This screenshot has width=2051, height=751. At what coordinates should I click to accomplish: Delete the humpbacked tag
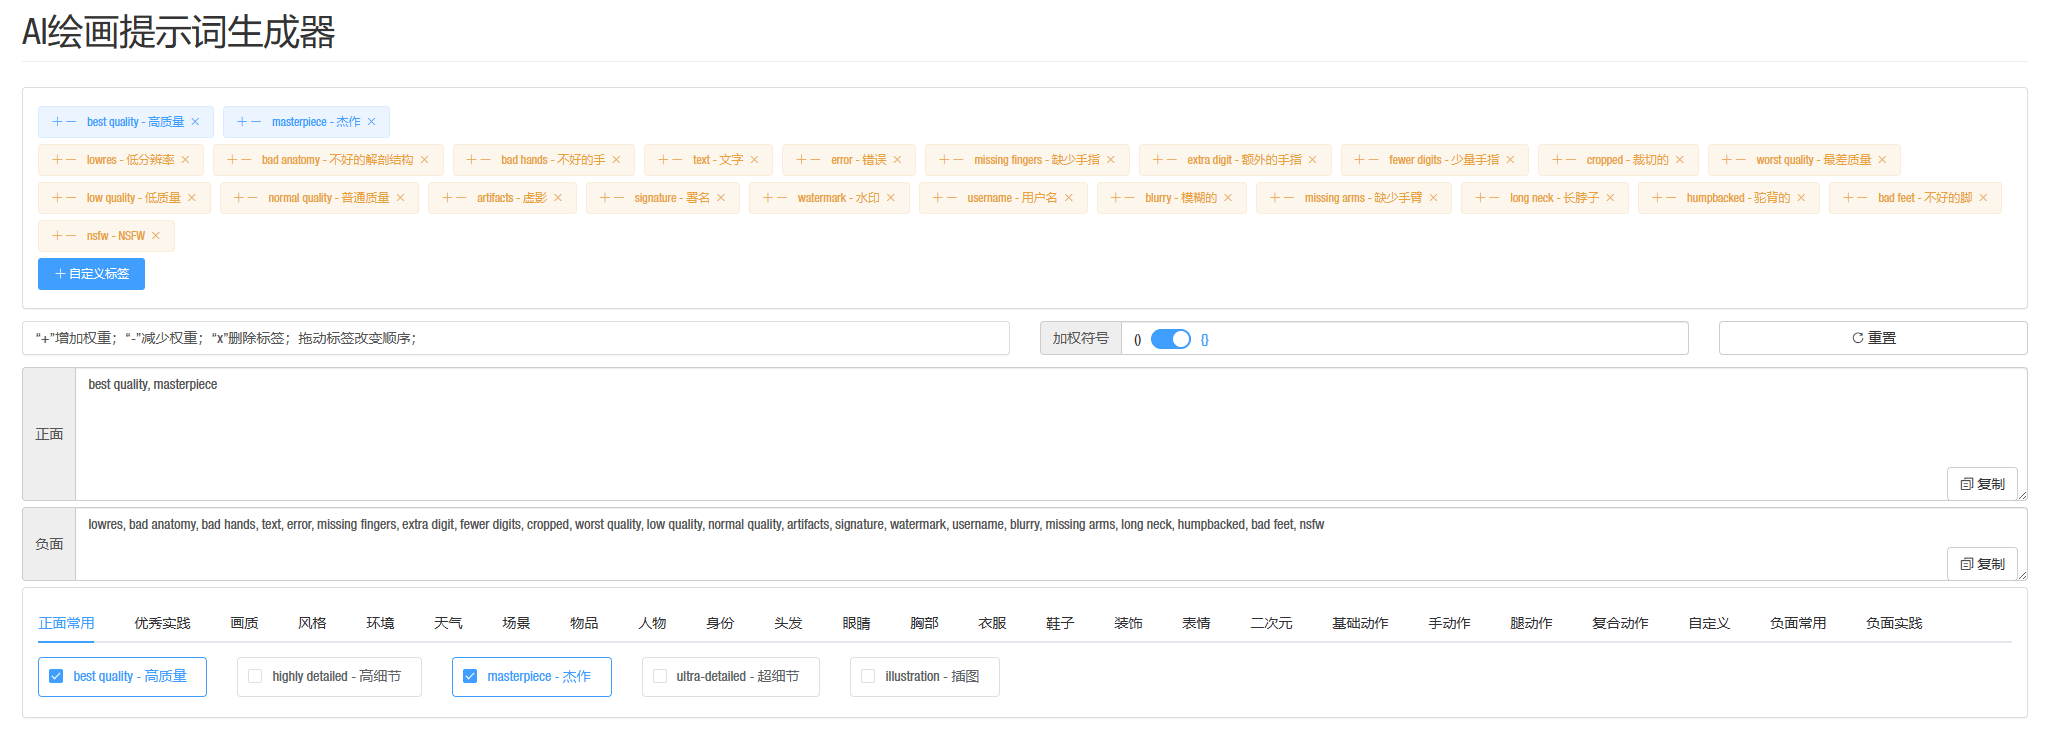click(x=1801, y=198)
